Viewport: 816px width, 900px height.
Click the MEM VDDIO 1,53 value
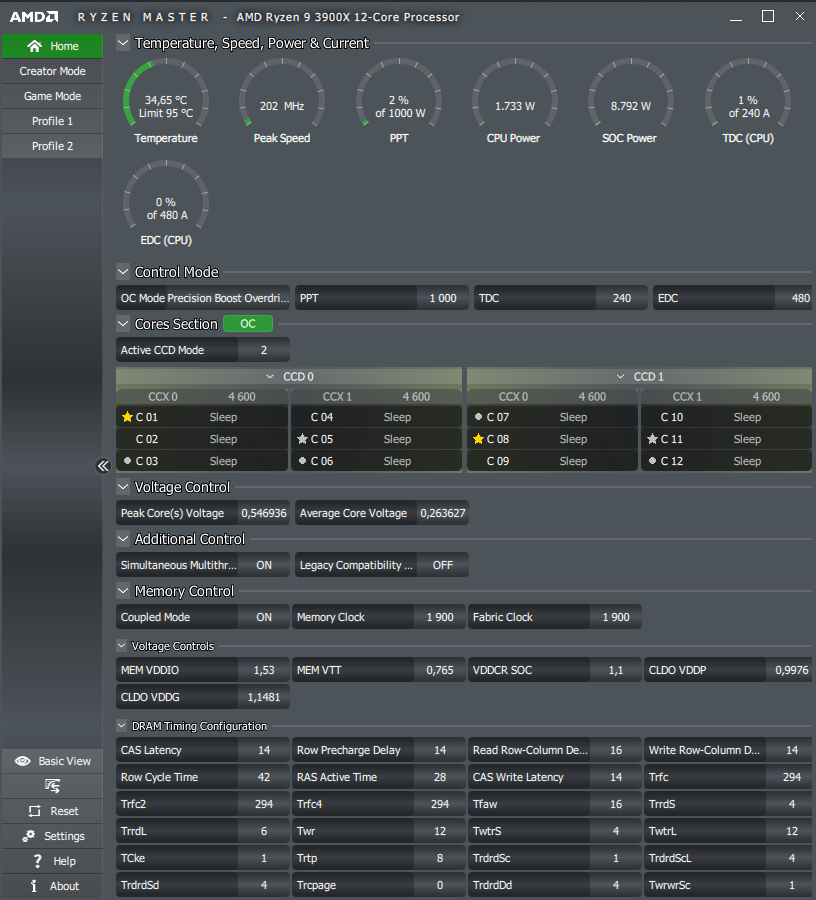pyautogui.click(x=264, y=670)
